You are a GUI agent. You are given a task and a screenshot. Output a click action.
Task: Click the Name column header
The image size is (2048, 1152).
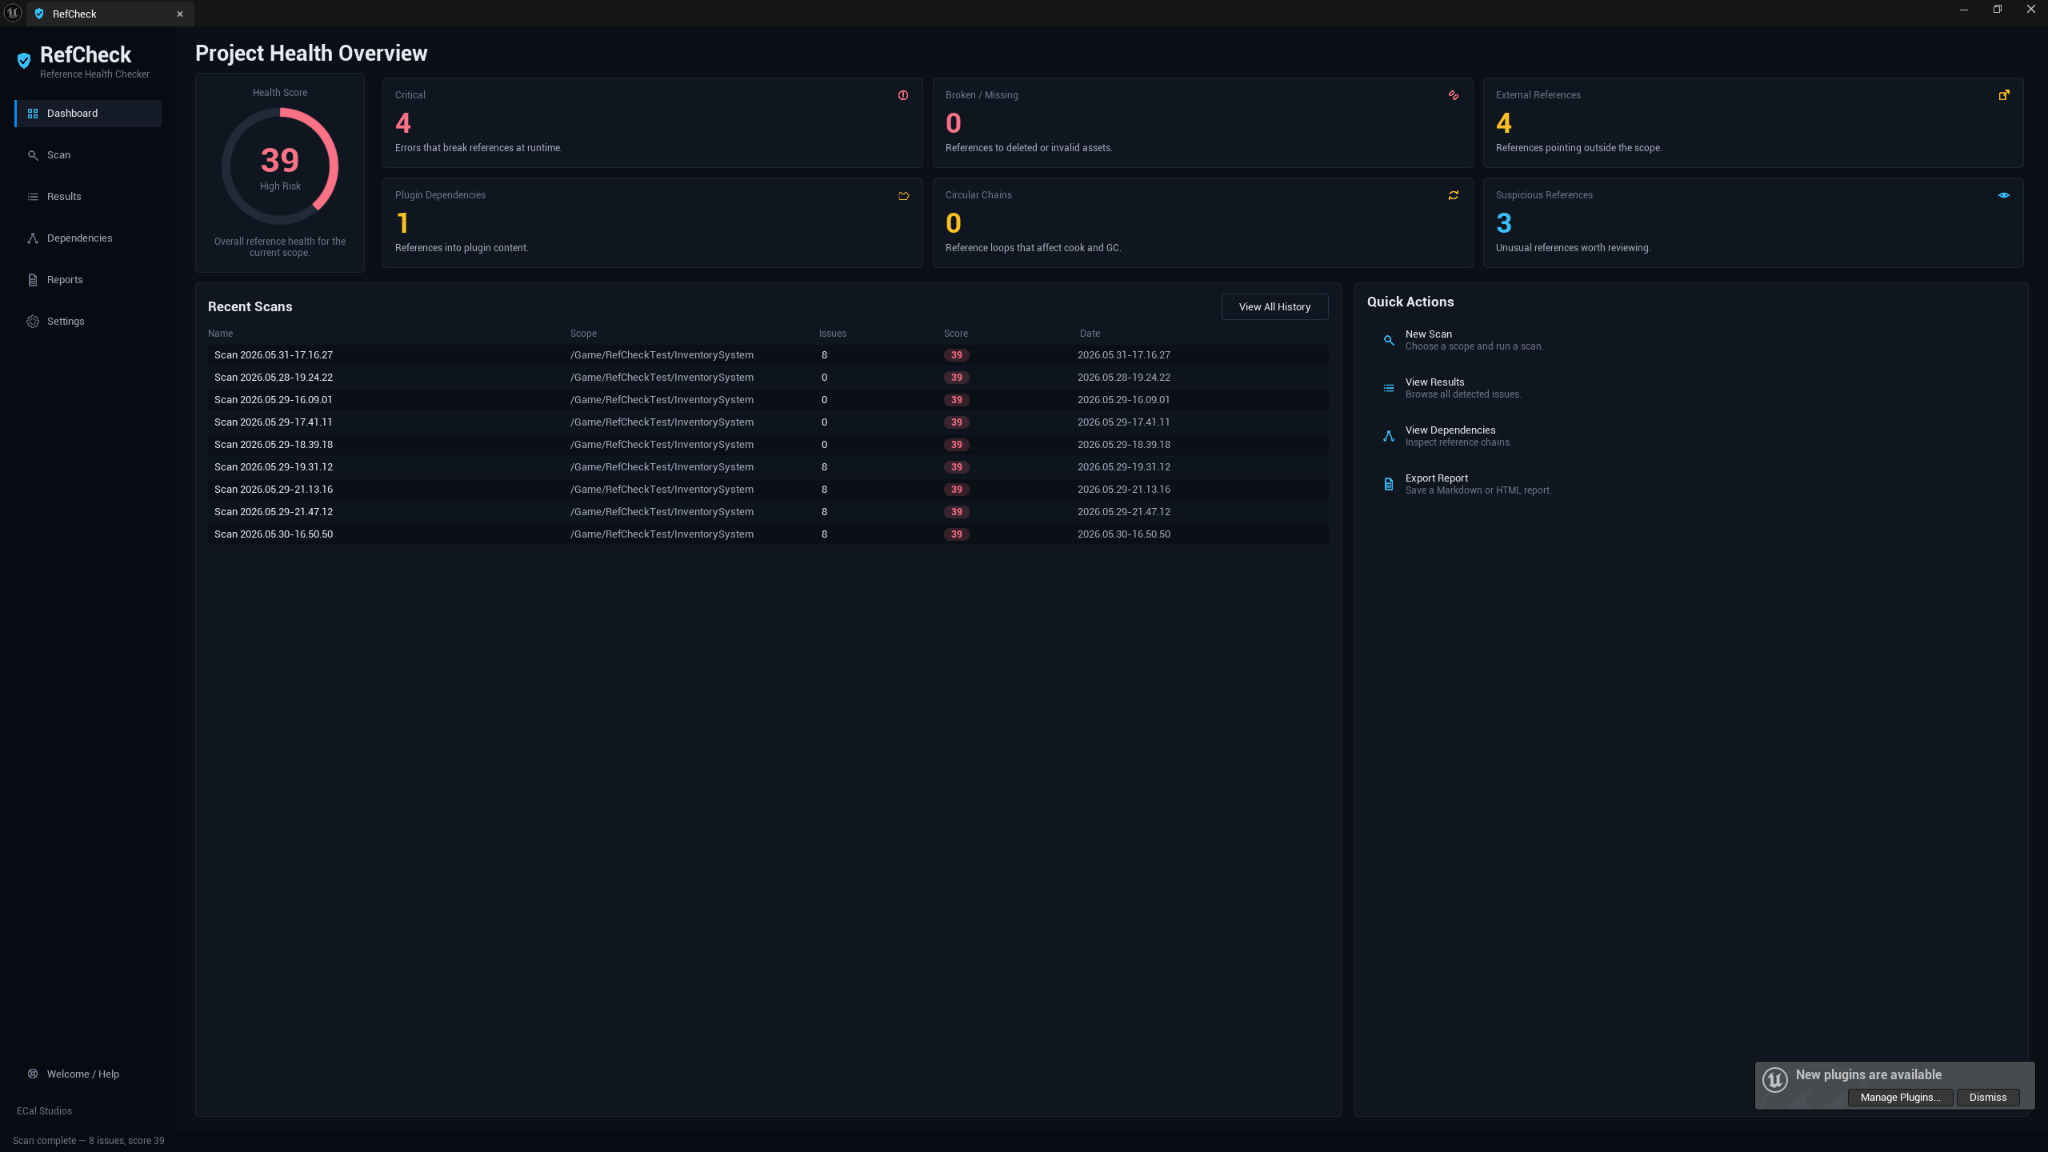click(x=221, y=334)
